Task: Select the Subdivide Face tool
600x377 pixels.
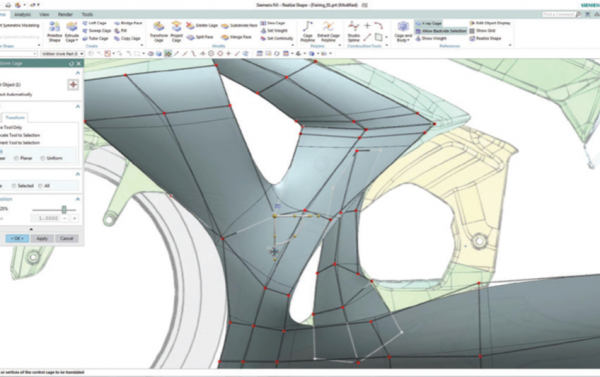Action: [239, 26]
